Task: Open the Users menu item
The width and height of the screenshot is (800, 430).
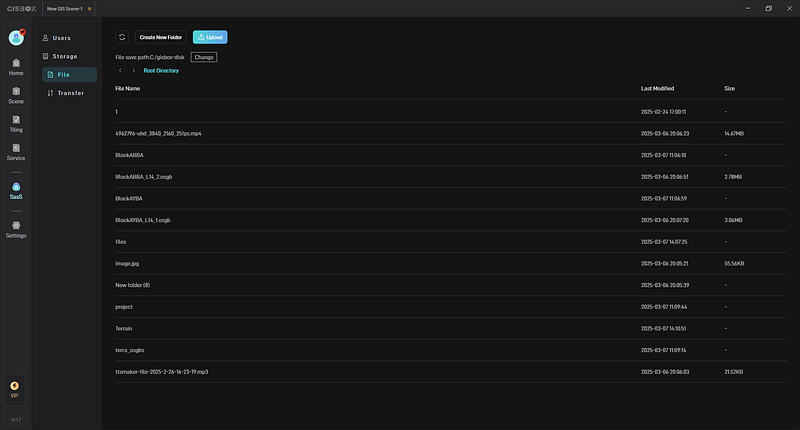Action: point(57,38)
